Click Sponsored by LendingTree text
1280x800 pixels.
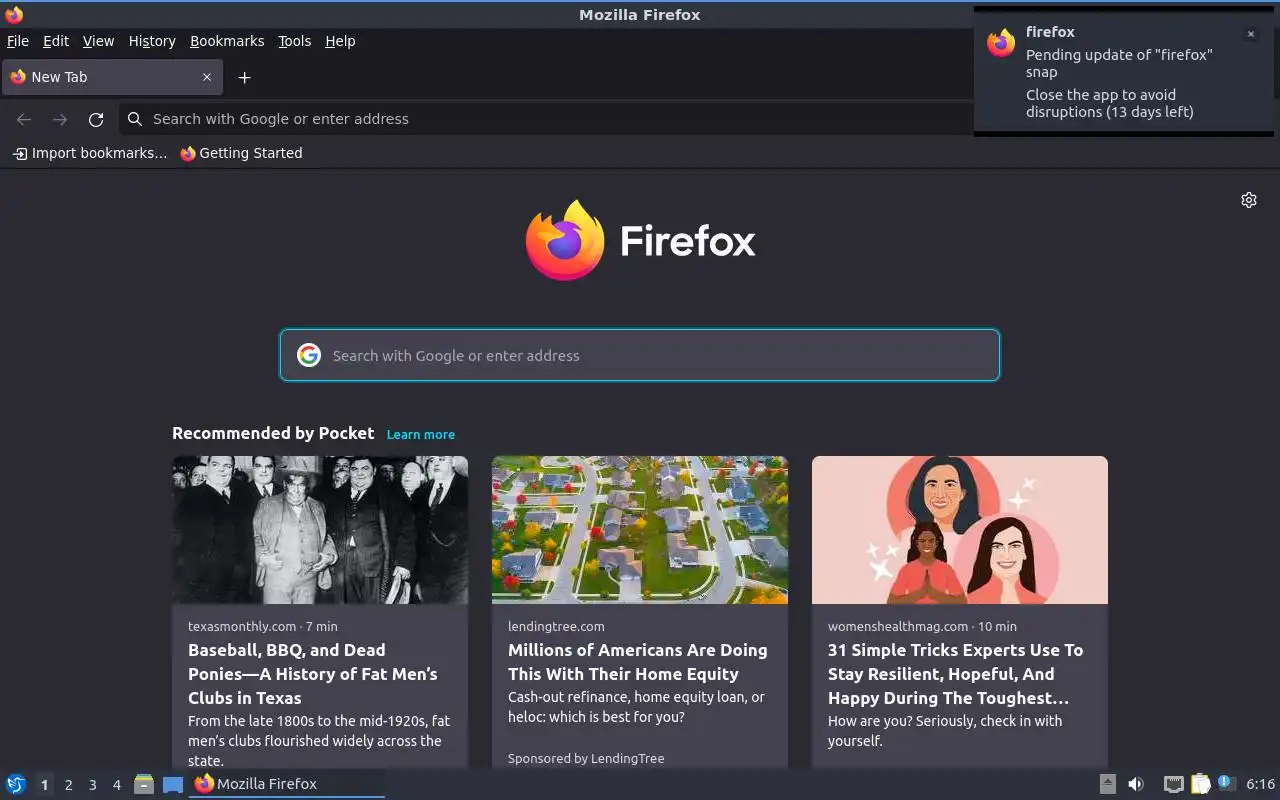[x=586, y=758]
